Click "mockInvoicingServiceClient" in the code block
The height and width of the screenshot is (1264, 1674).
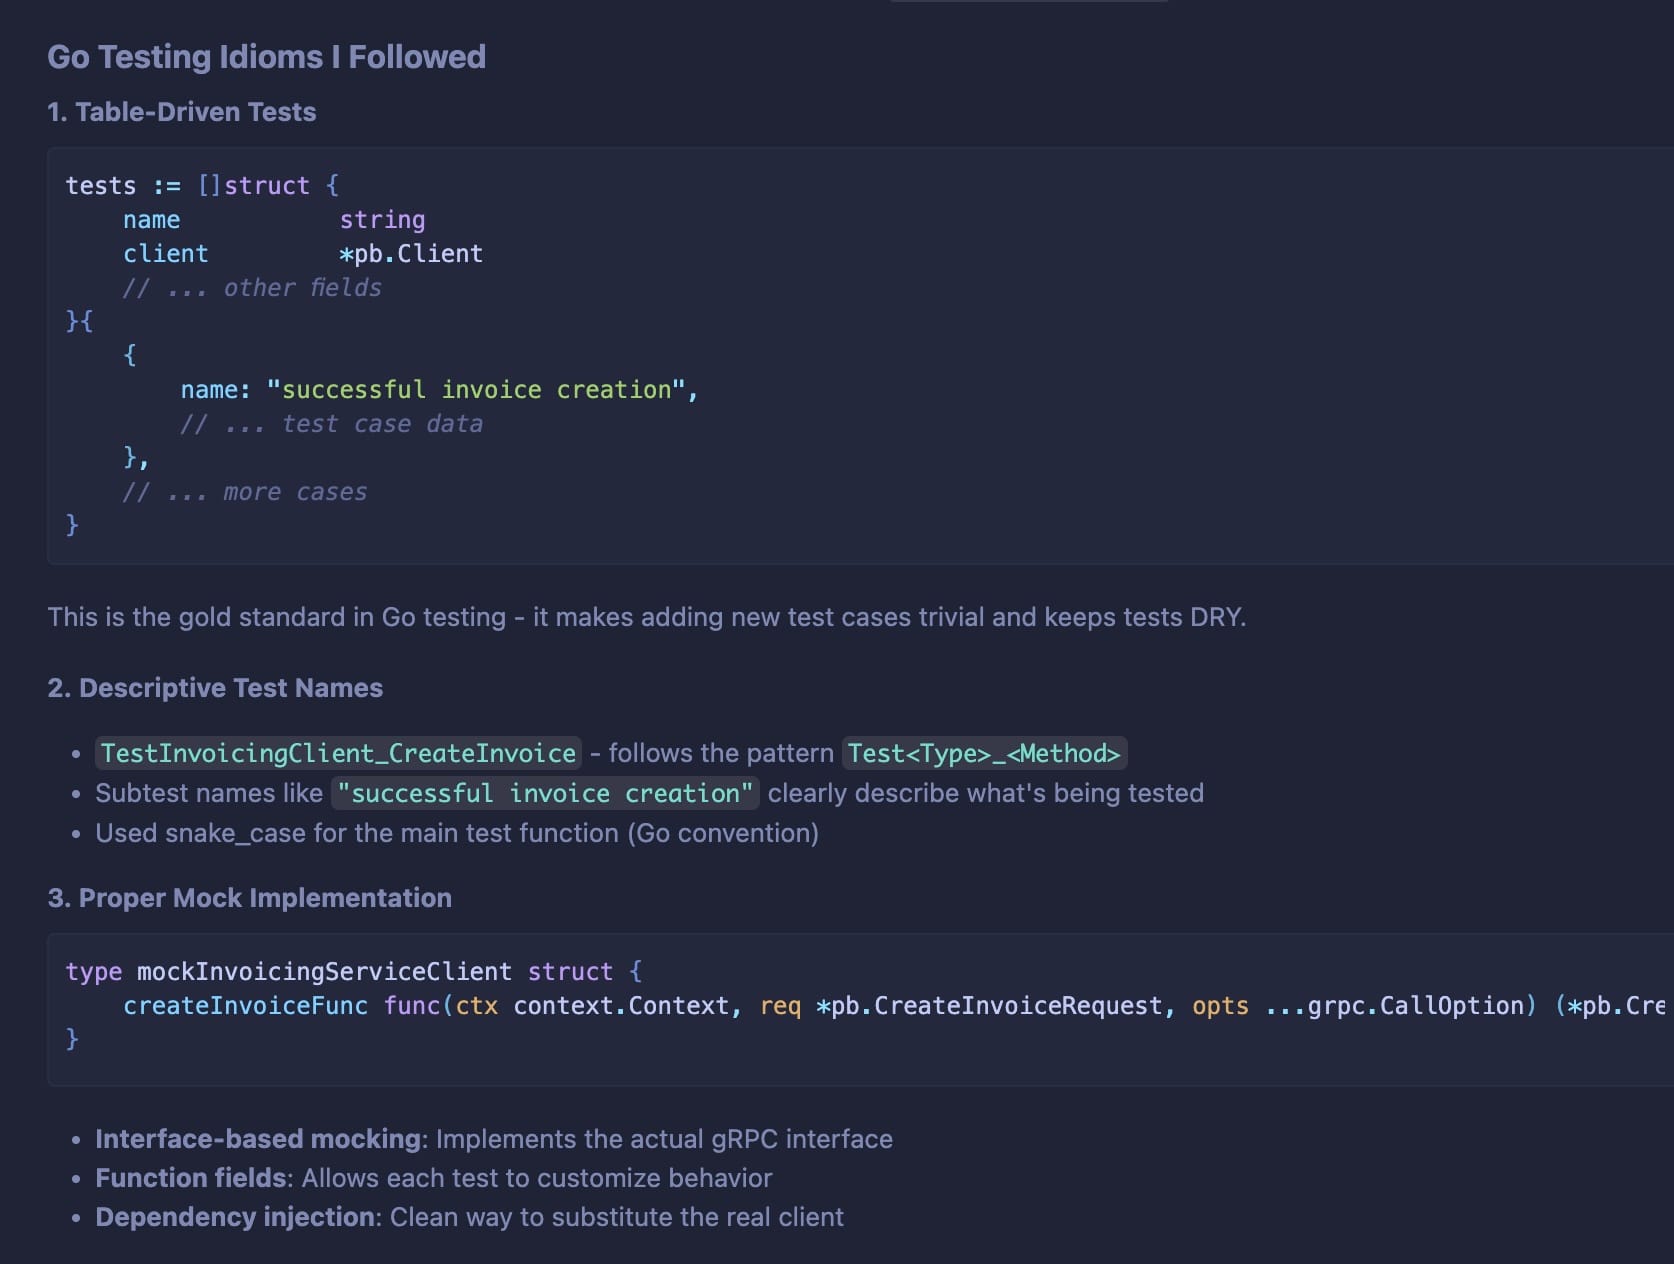324,972
